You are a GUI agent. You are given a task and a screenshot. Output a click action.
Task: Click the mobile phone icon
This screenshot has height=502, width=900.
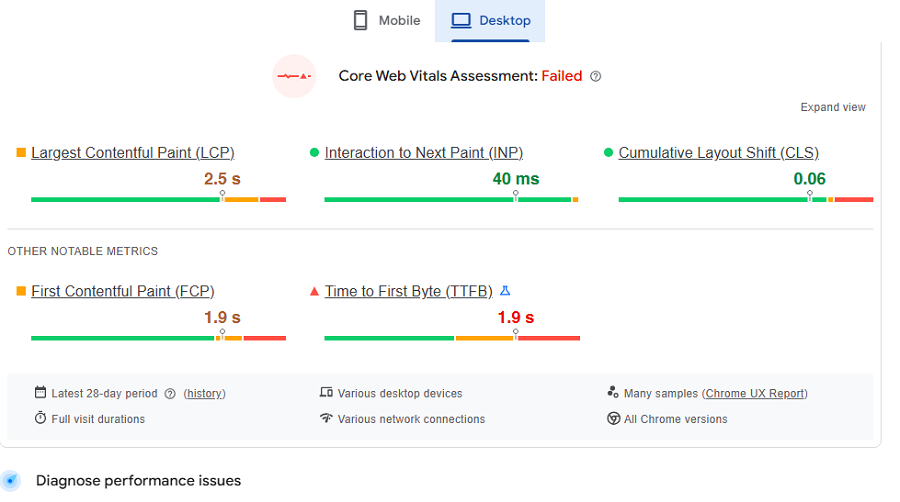pos(360,20)
